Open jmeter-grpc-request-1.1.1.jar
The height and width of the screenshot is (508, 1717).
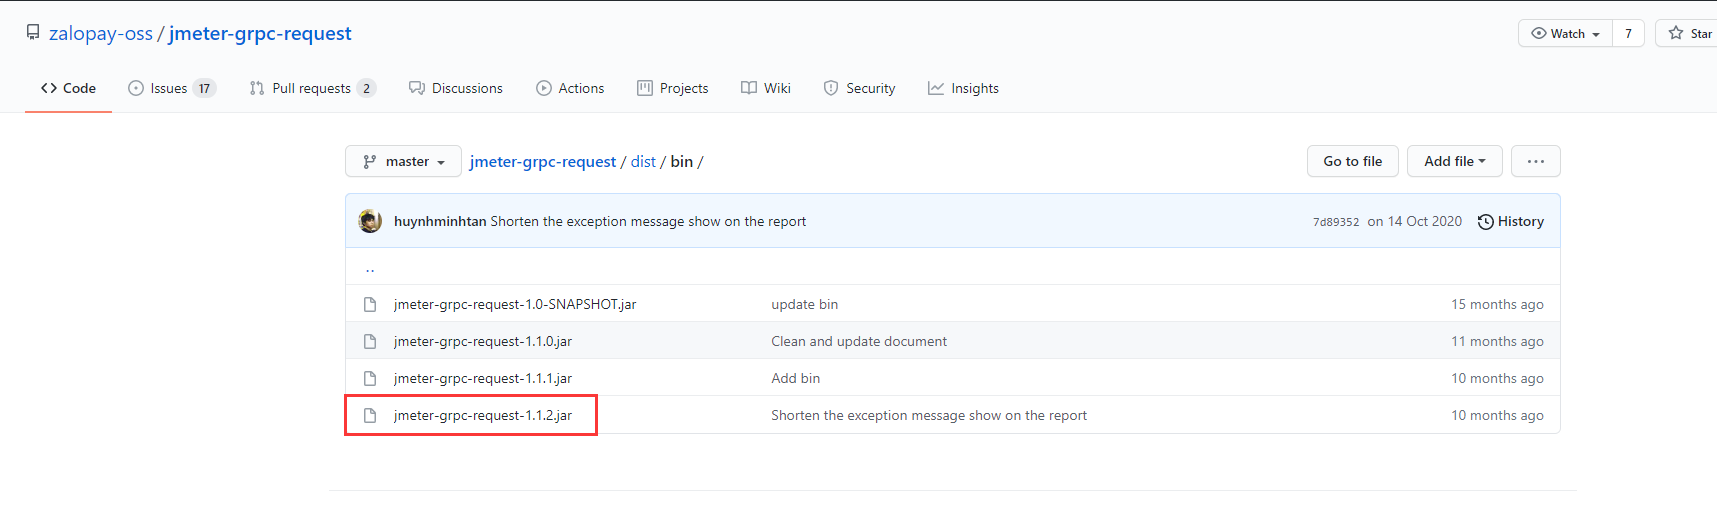483,378
